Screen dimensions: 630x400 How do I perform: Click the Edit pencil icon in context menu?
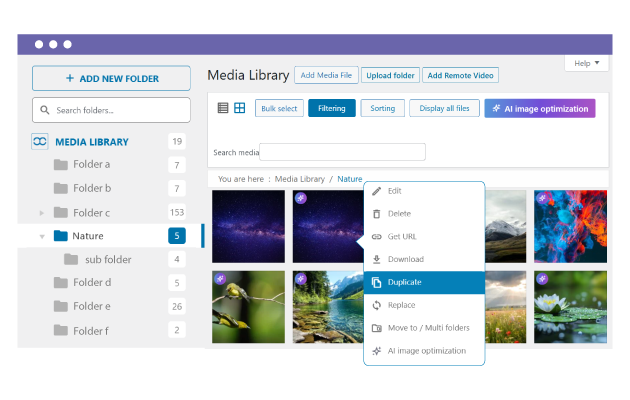click(377, 191)
